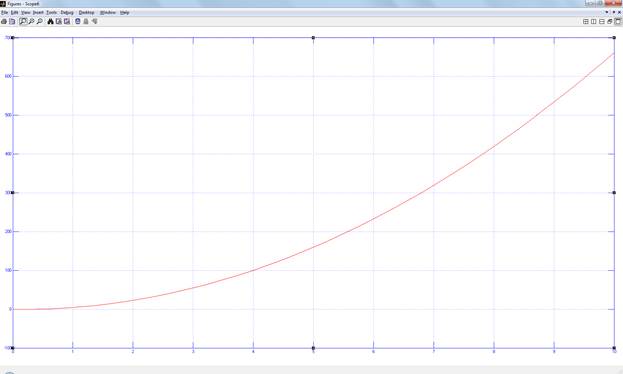The image size is (623, 374).
Task: Click the top-center axes selection handle
Action: point(313,38)
